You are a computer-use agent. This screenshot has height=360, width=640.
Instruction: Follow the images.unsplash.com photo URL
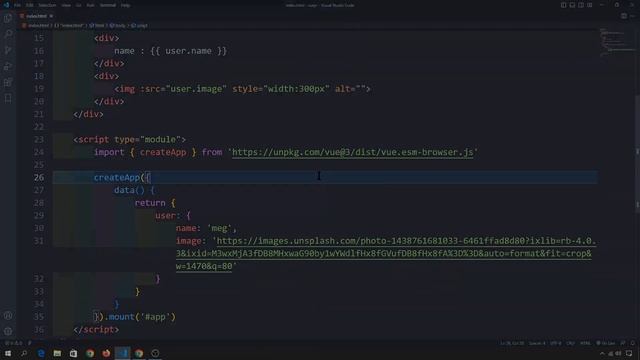pos(386,253)
